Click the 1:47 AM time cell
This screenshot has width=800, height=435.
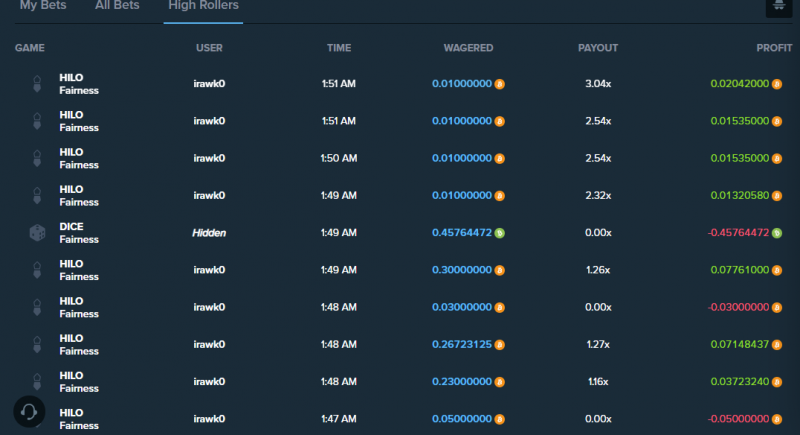click(x=339, y=419)
